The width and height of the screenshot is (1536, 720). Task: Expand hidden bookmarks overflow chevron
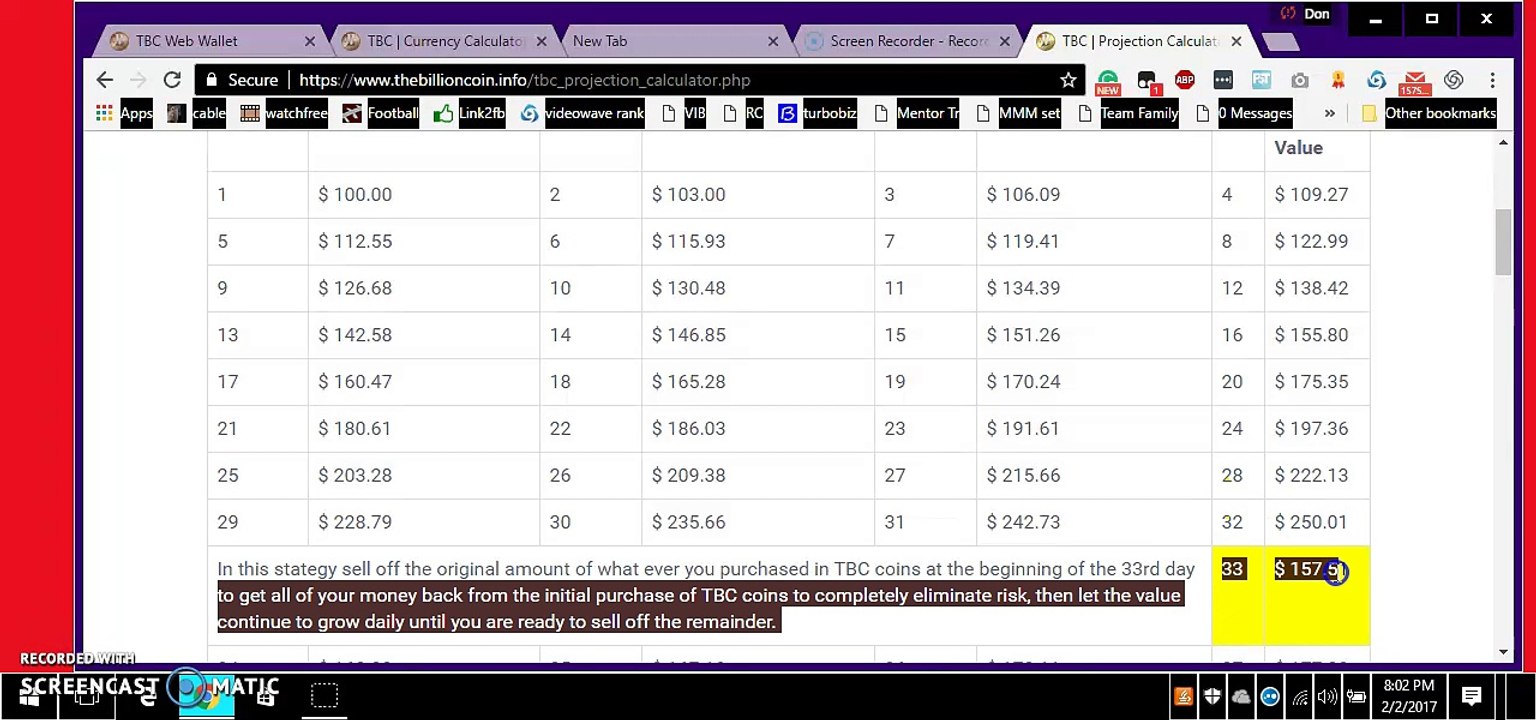[x=1329, y=113]
